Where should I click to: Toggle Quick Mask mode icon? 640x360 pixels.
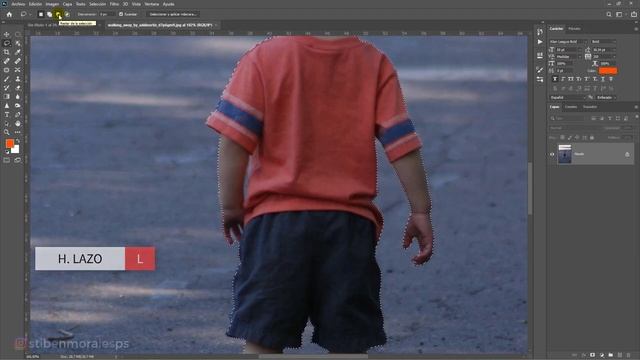[x=7, y=160]
